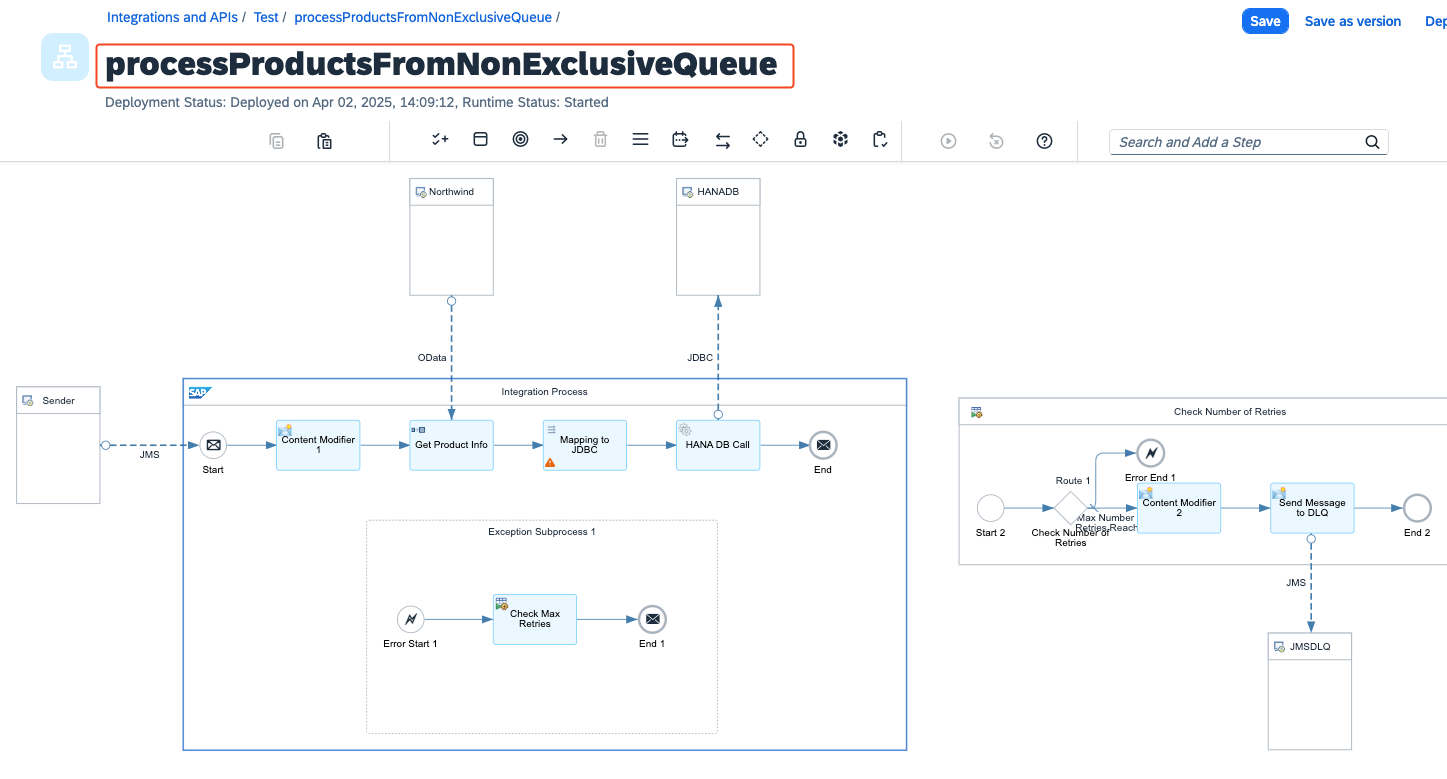This screenshot has height=779, width=1447.
Task: Select the Mapping to JDBC step
Action: (x=585, y=445)
